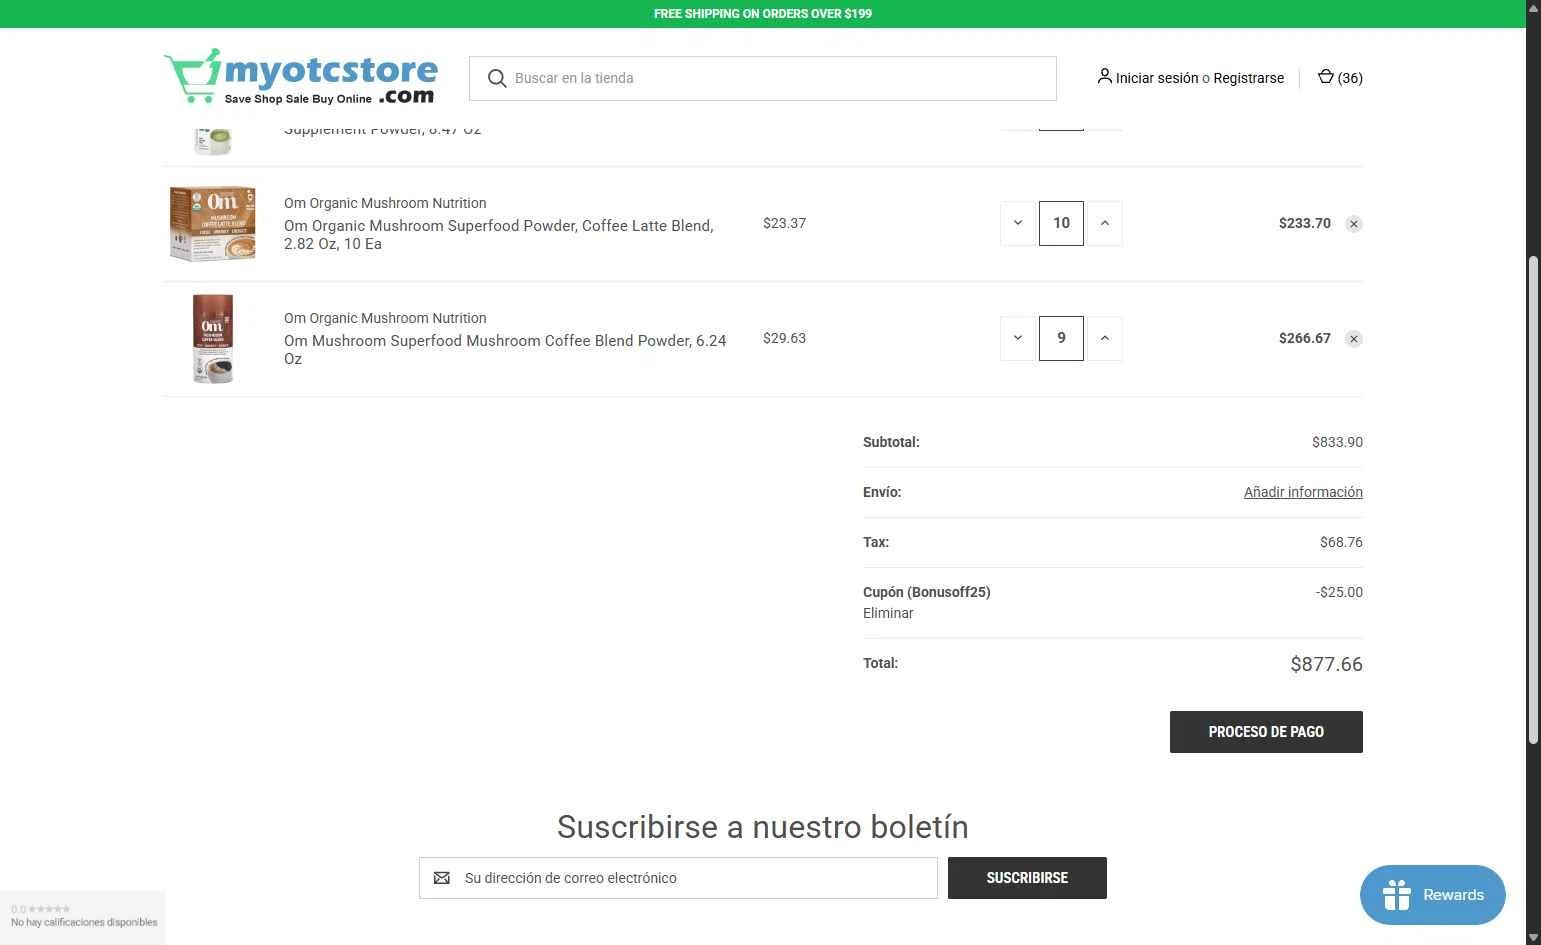Open the Rewards gift widget

1433,895
